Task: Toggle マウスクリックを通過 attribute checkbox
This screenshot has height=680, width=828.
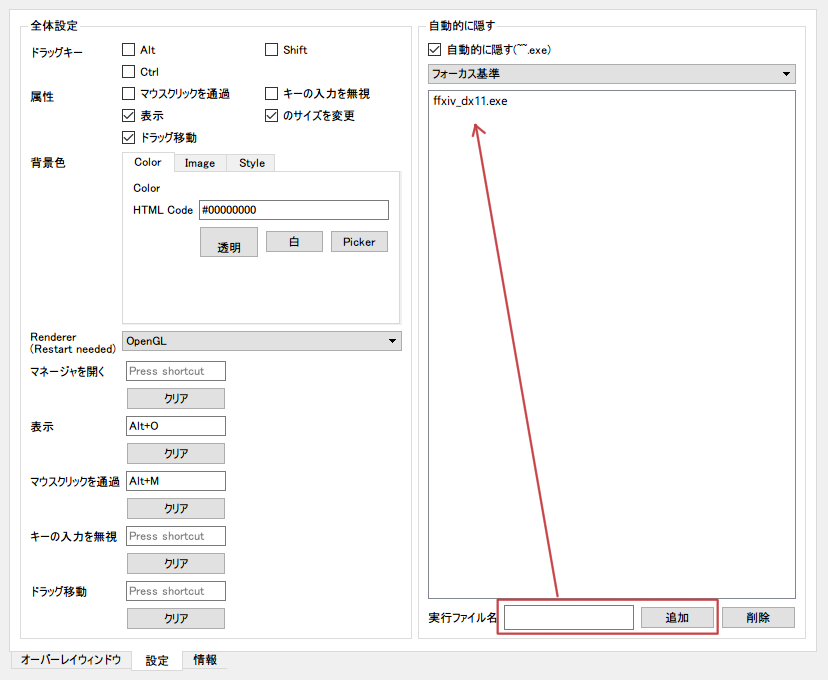Action: [x=128, y=93]
